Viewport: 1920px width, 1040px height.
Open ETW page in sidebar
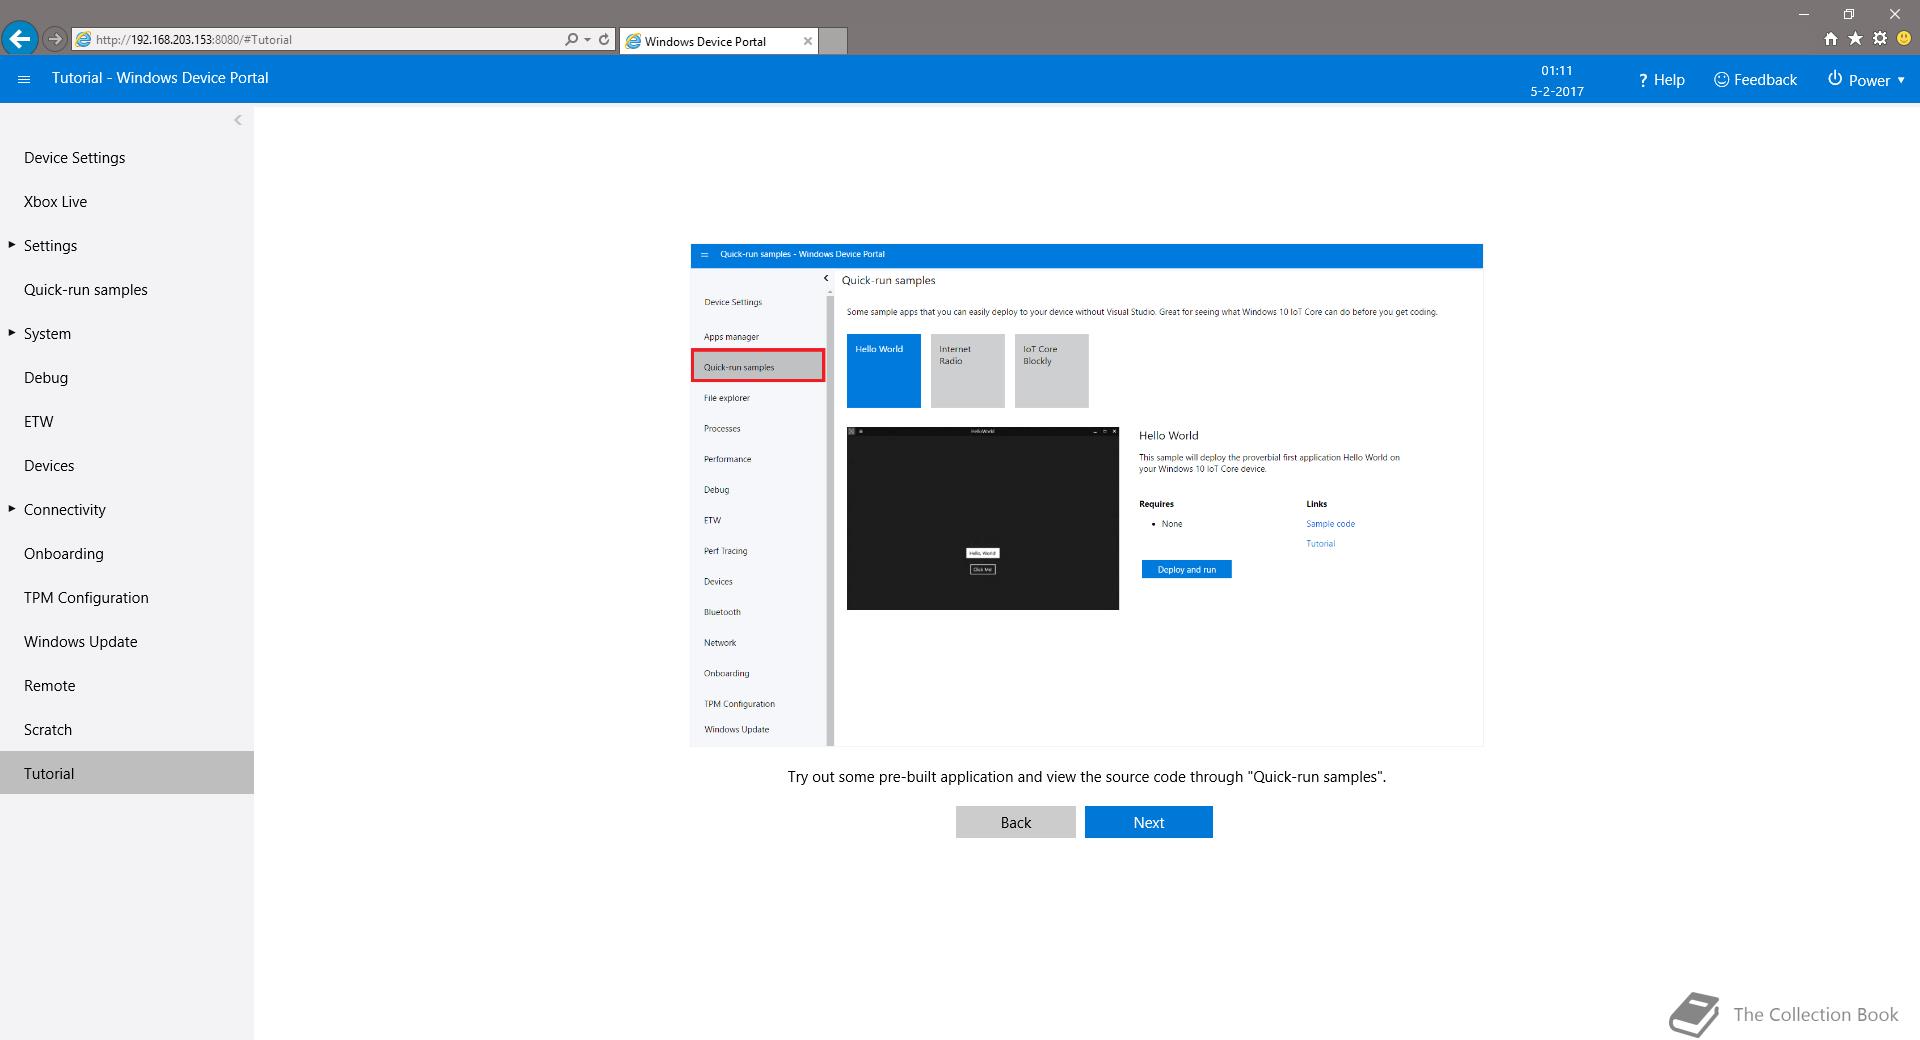(x=127, y=422)
